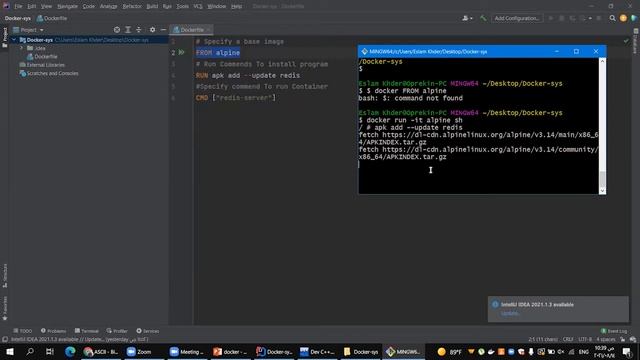Open the Favorites tool window stripe
This screenshot has width=640, height=360.
(x=4, y=308)
